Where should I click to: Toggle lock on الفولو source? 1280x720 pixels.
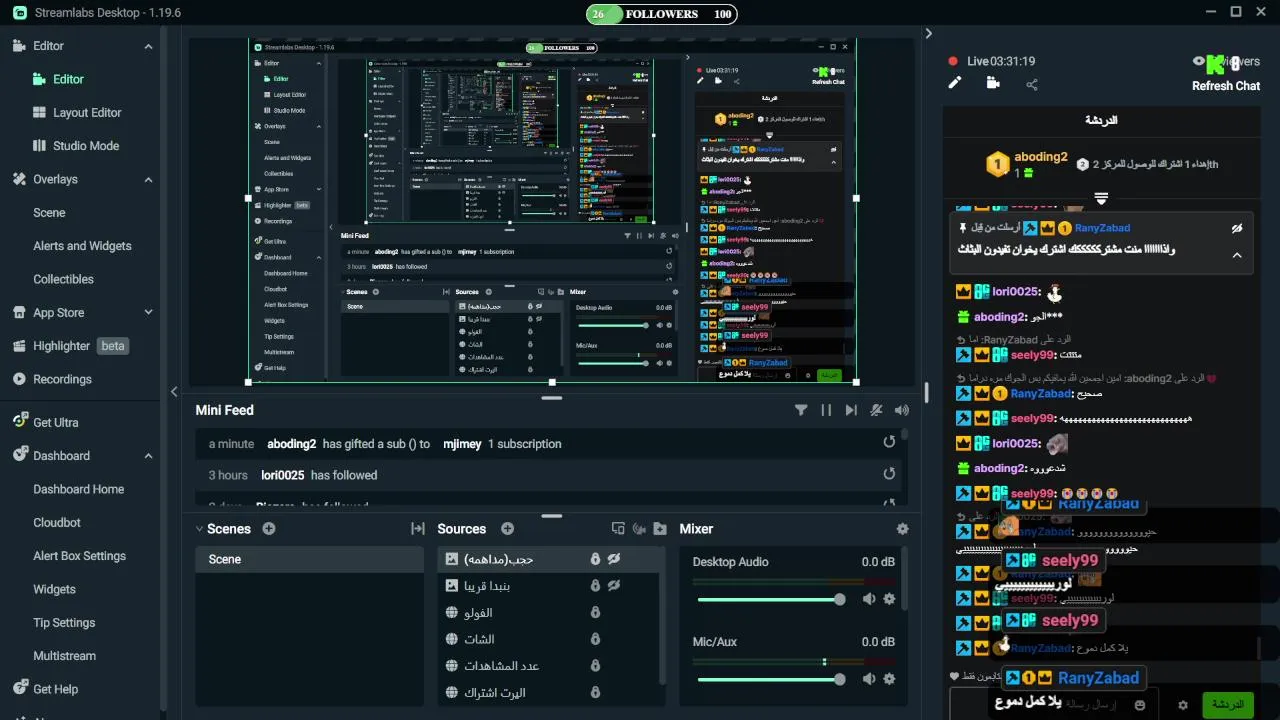coord(595,612)
